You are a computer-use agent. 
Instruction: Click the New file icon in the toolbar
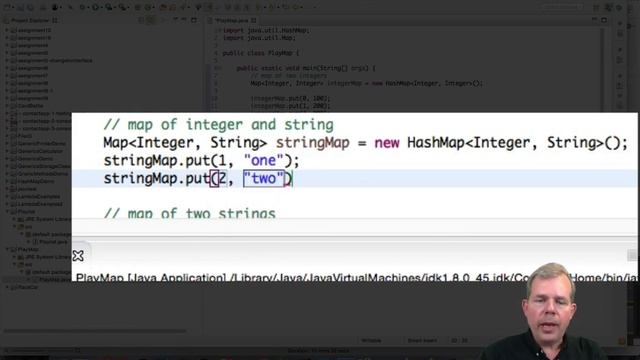coord(7,7)
